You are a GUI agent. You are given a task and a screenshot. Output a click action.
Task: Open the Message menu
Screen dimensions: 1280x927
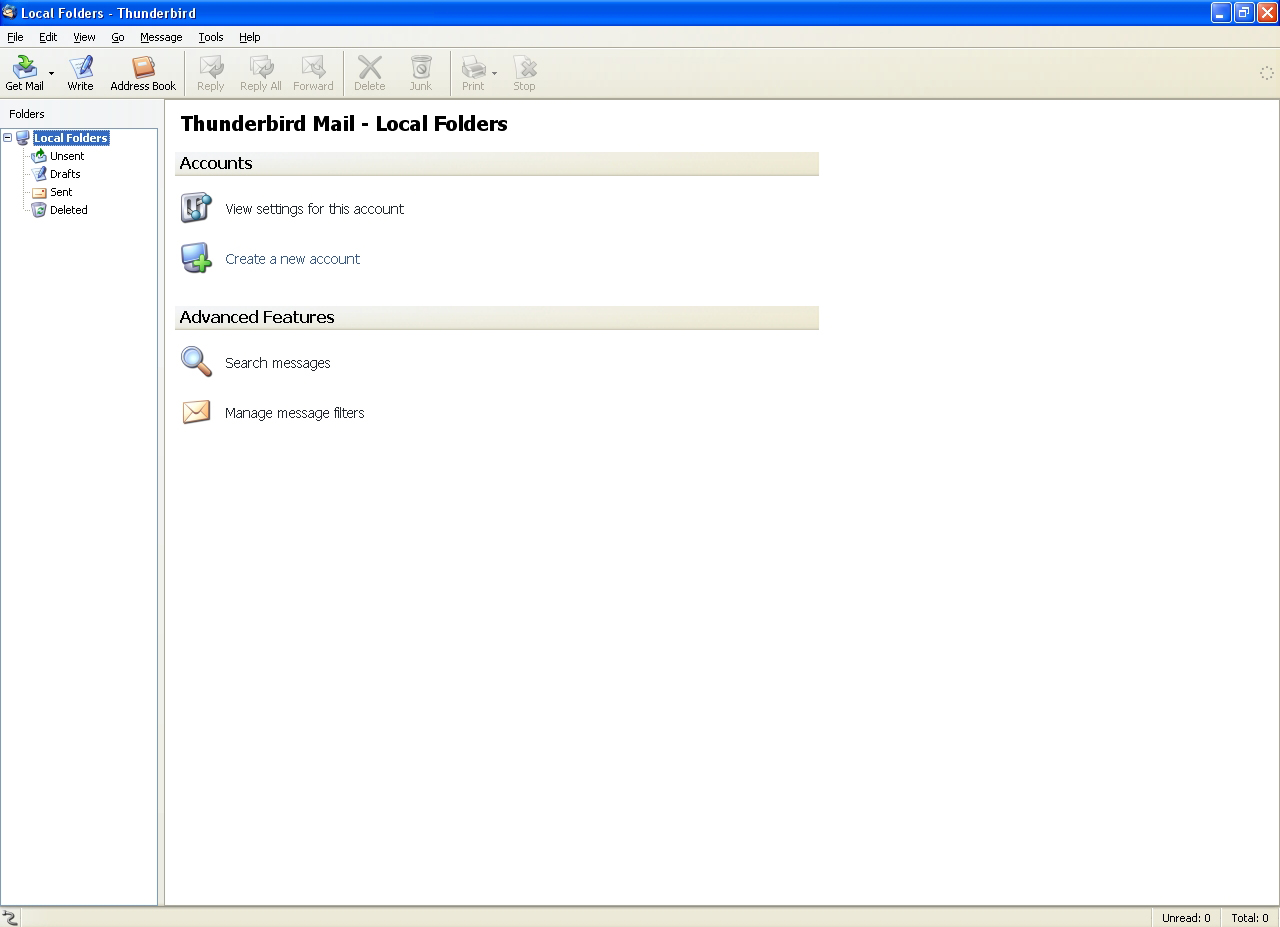pyautogui.click(x=161, y=37)
